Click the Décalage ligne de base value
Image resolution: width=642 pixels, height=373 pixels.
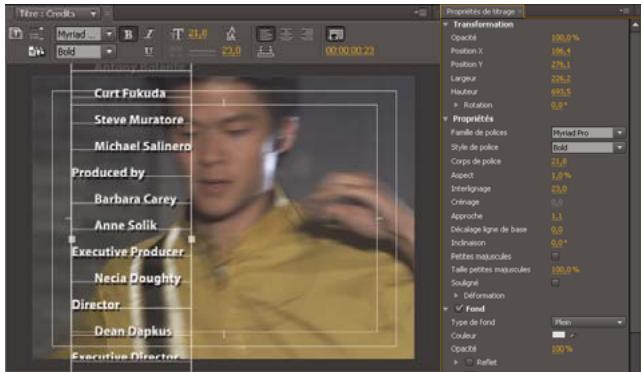pos(557,230)
